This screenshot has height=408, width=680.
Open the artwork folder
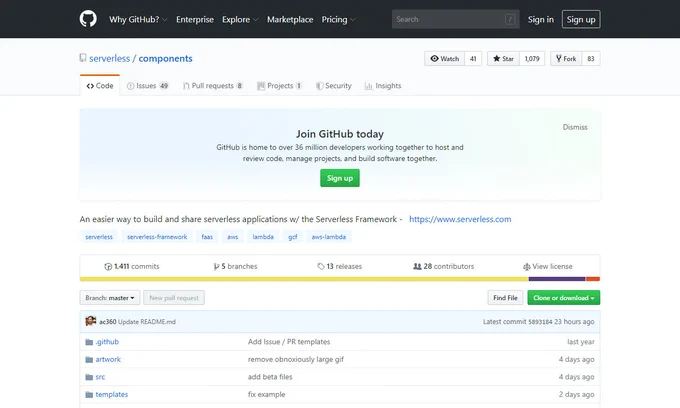(x=108, y=359)
